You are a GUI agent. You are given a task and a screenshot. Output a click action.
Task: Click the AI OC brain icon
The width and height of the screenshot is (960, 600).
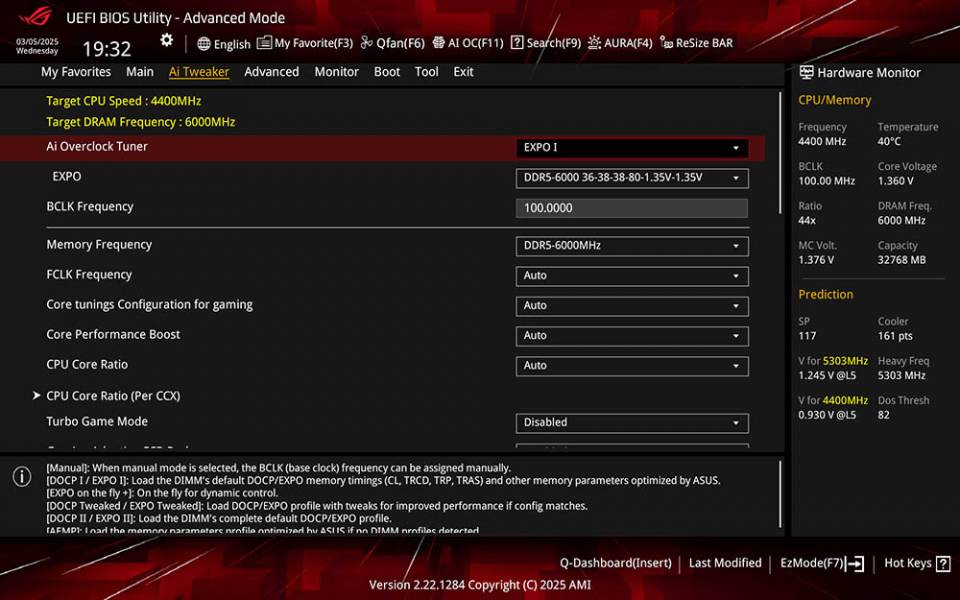[x=438, y=42]
